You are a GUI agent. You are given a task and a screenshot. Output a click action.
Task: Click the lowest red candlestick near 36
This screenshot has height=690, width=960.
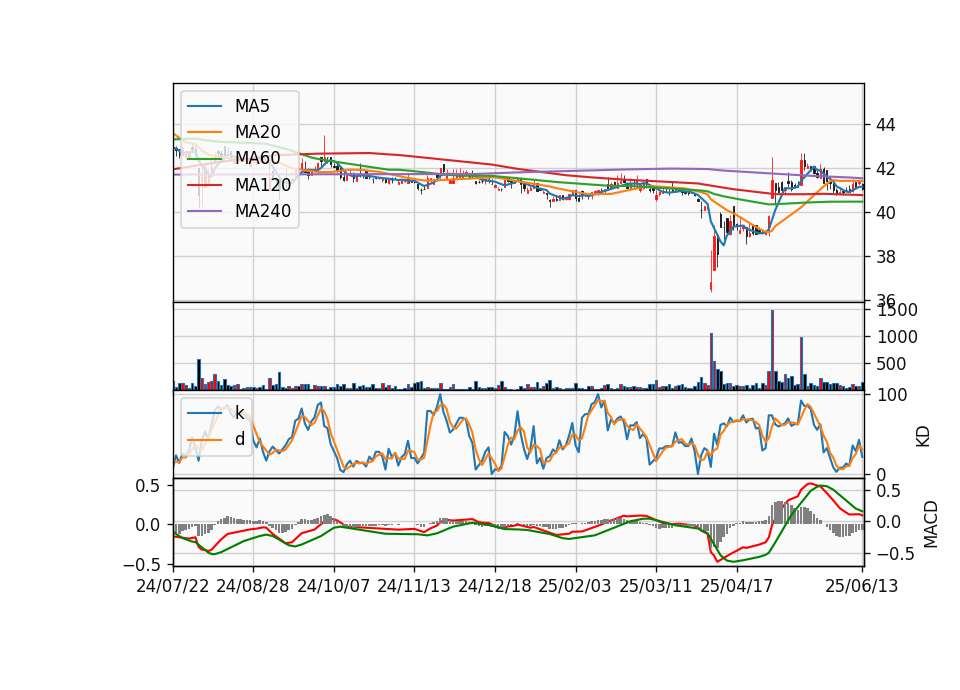[x=711, y=286]
